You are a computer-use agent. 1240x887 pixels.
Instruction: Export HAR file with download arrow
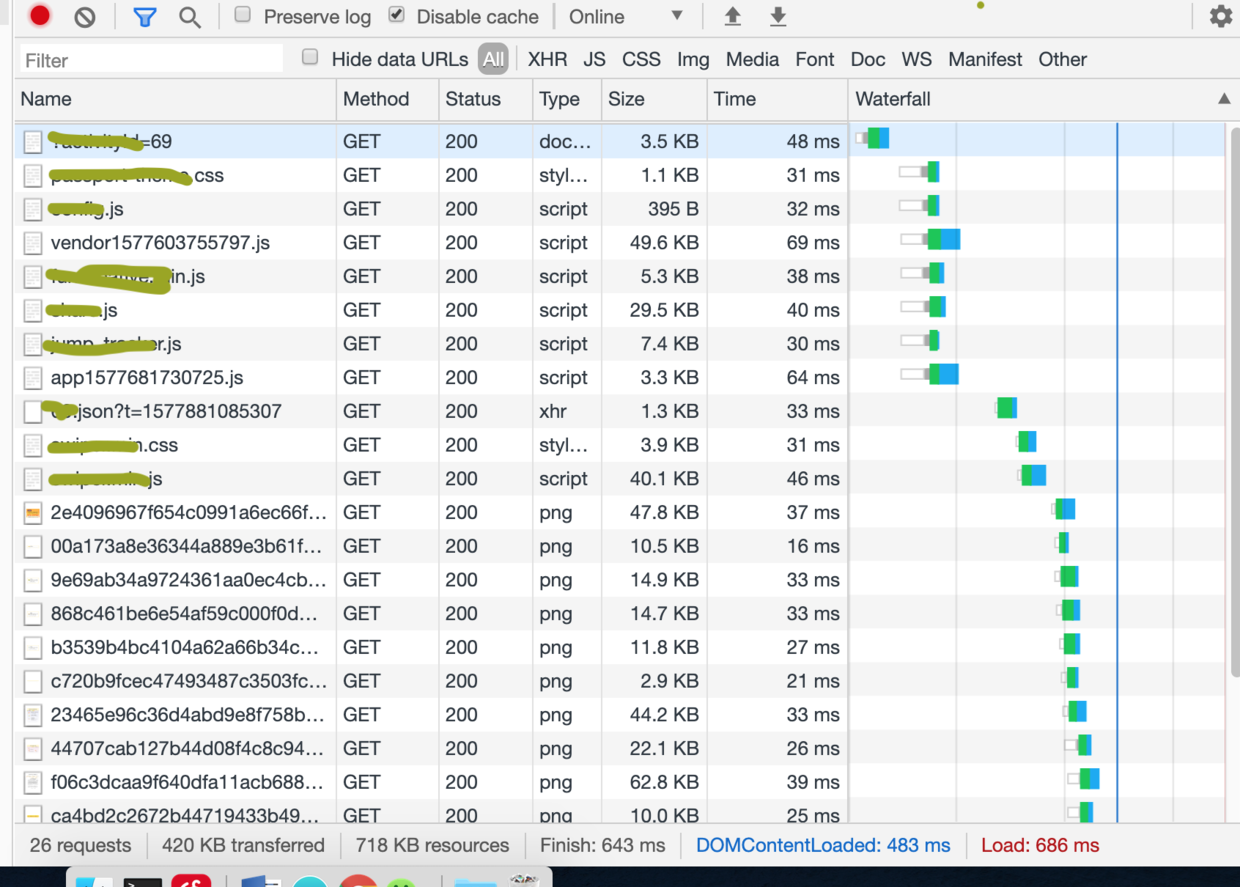click(x=778, y=16)
